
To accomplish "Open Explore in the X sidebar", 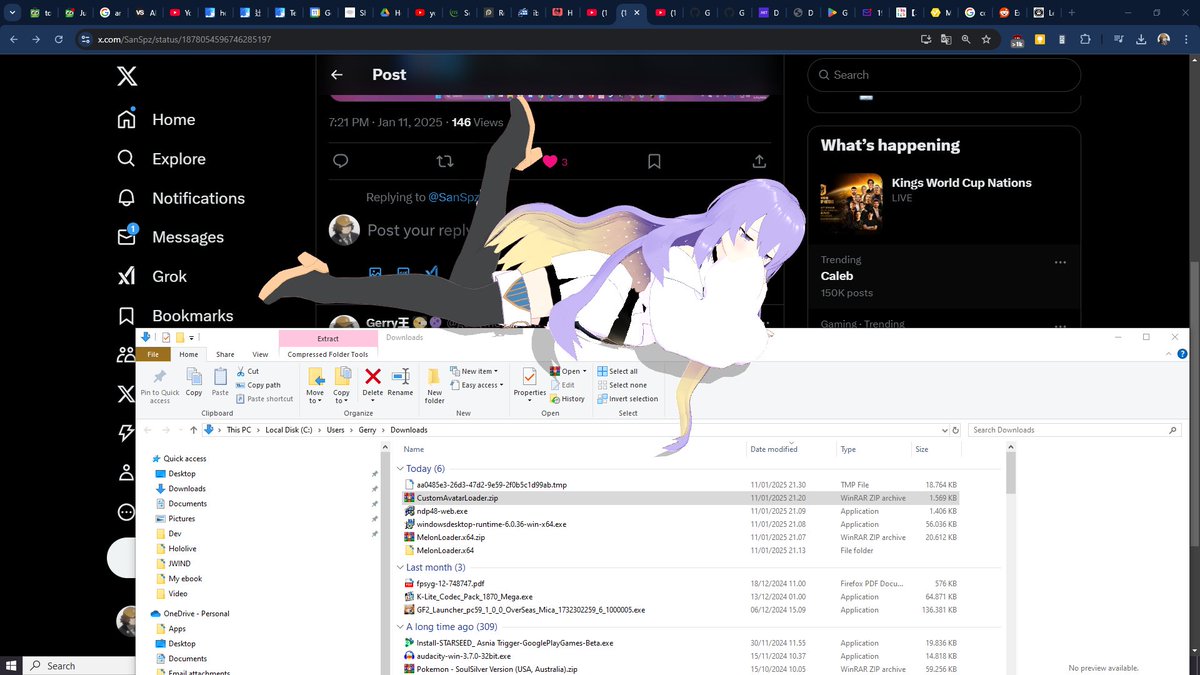I will [x=161, y=158].
